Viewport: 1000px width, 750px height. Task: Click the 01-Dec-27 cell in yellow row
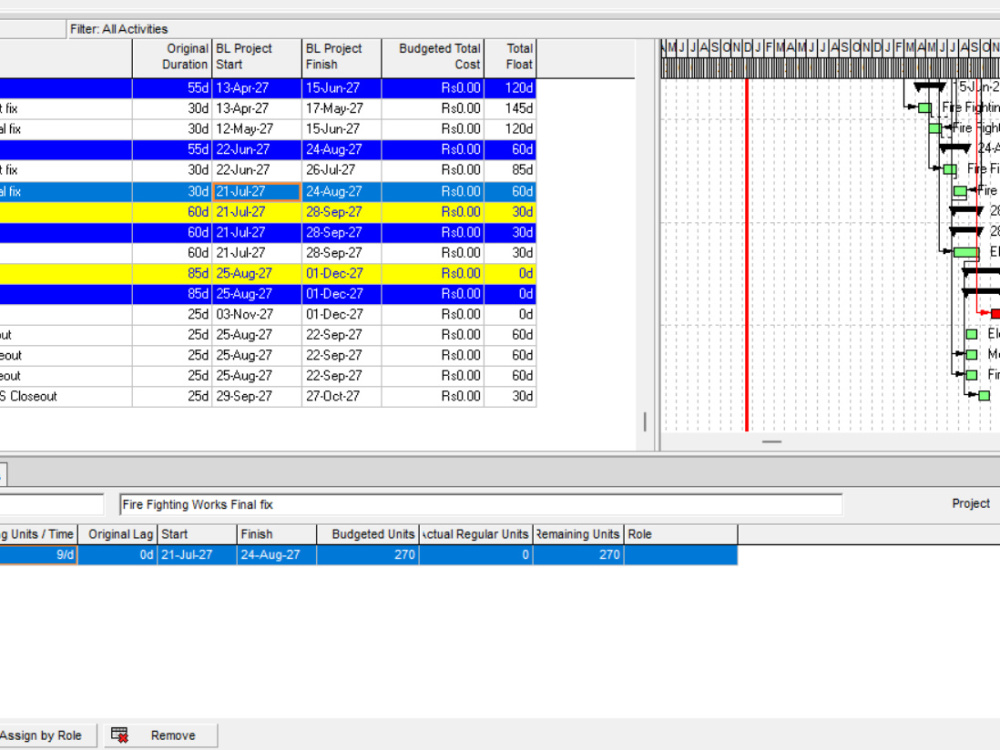click(x=341, y=274)
